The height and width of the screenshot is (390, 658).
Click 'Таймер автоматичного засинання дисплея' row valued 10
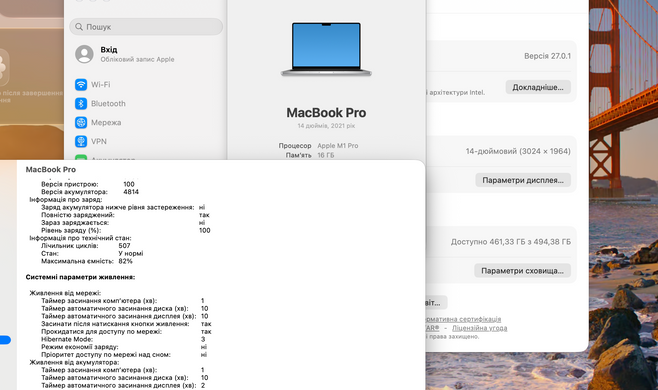(125, 316)
